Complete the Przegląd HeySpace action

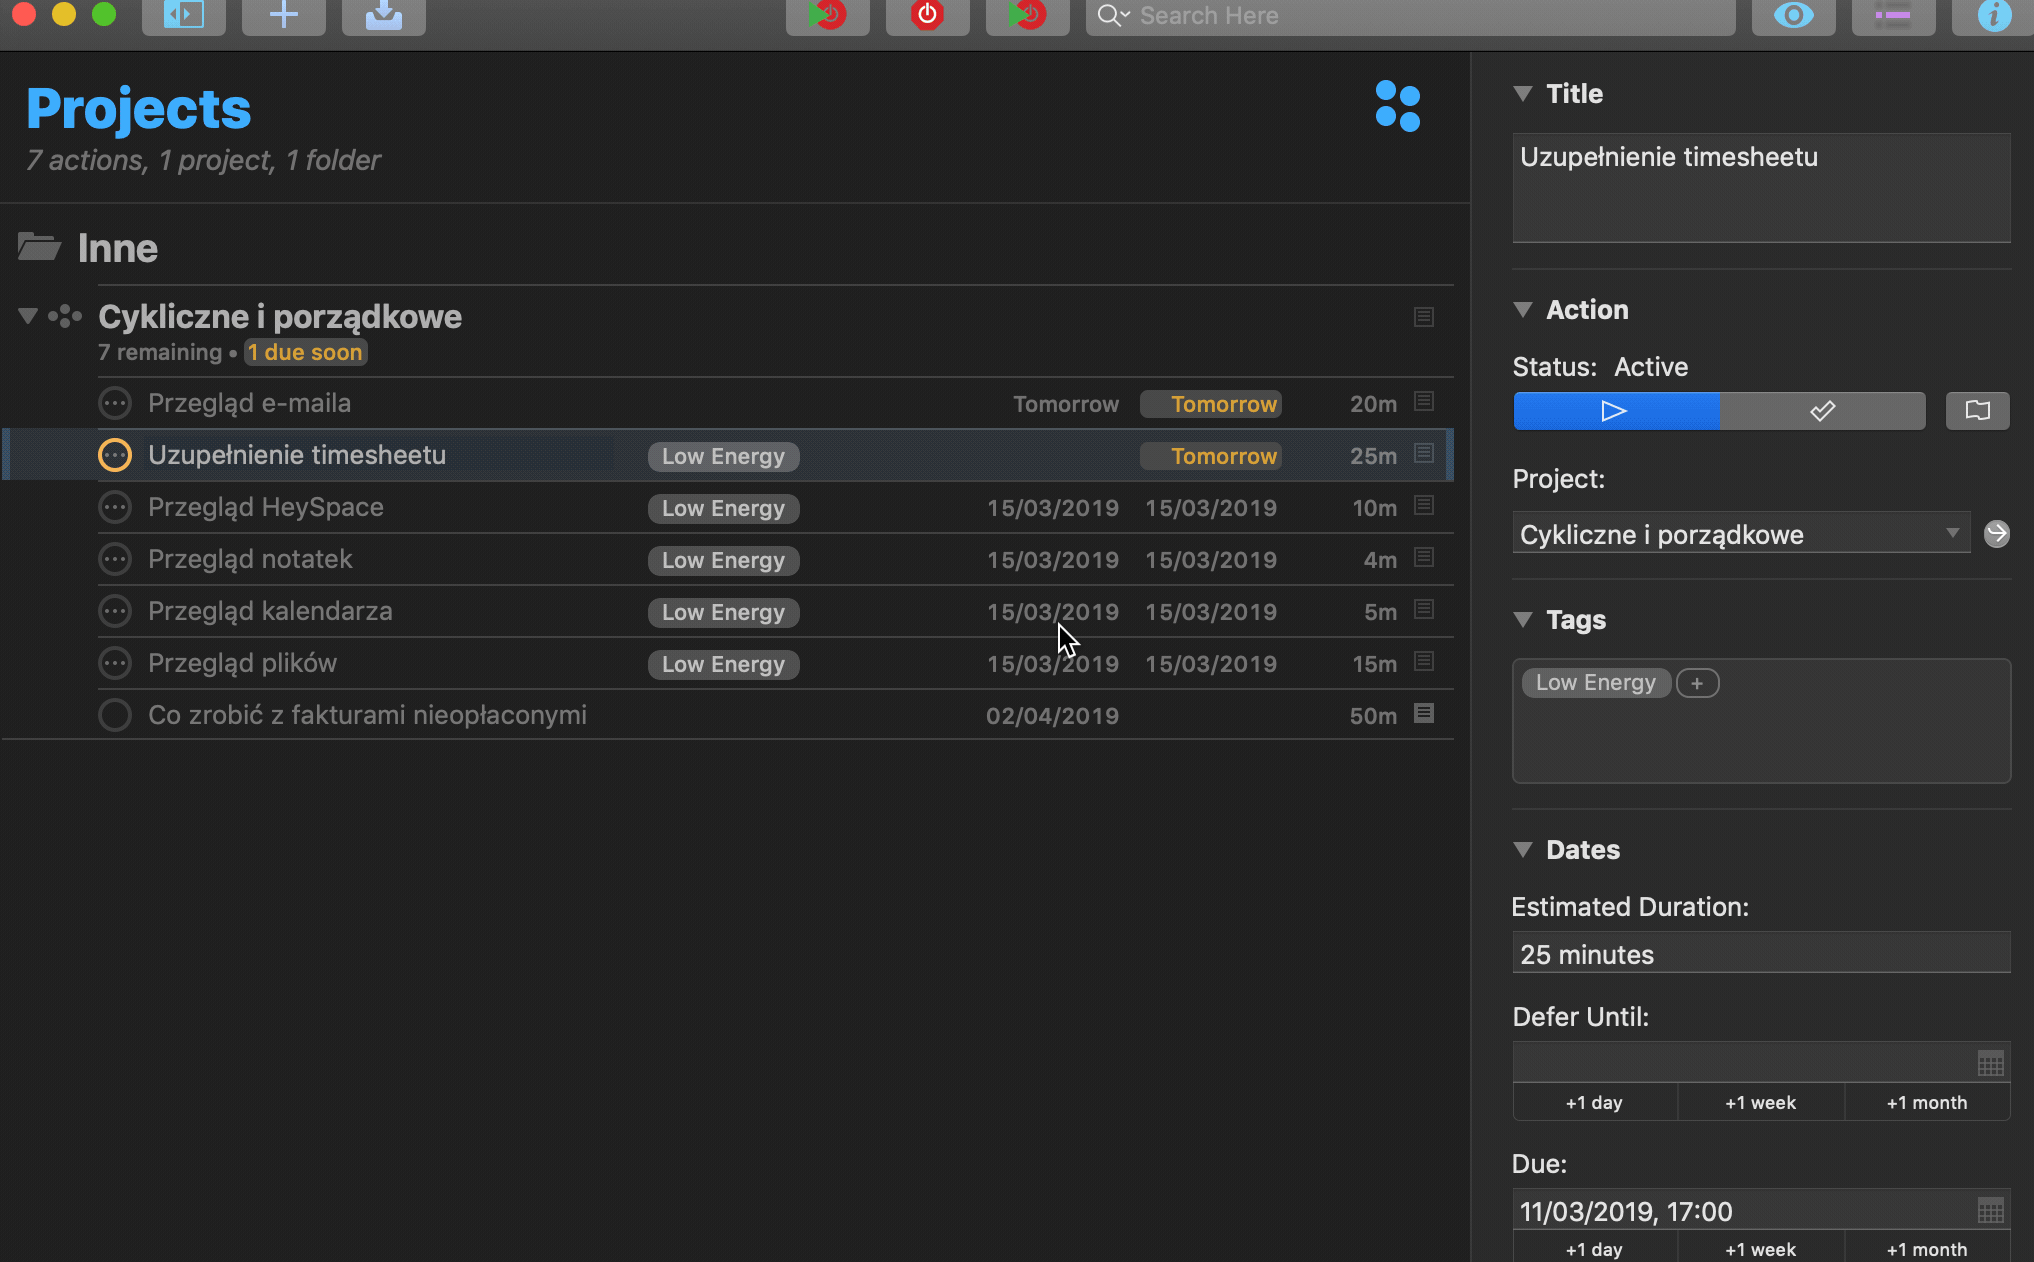(115, 507)
